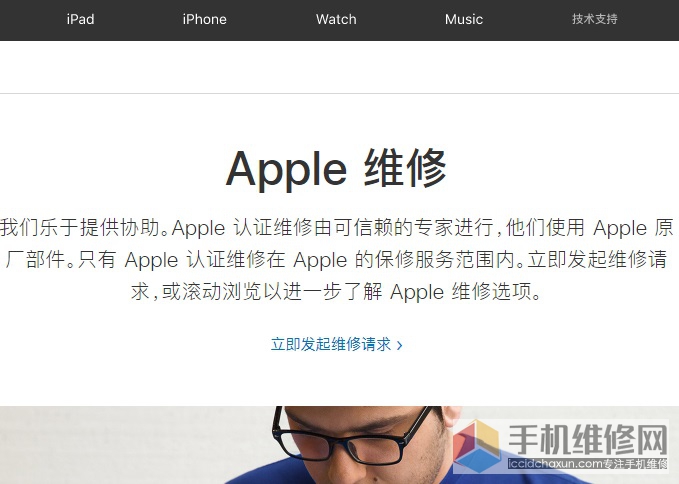Click the paragraph line ending Apple 维修选项
The width and height of the screenshot is (679, 484).
pos(336,292)
